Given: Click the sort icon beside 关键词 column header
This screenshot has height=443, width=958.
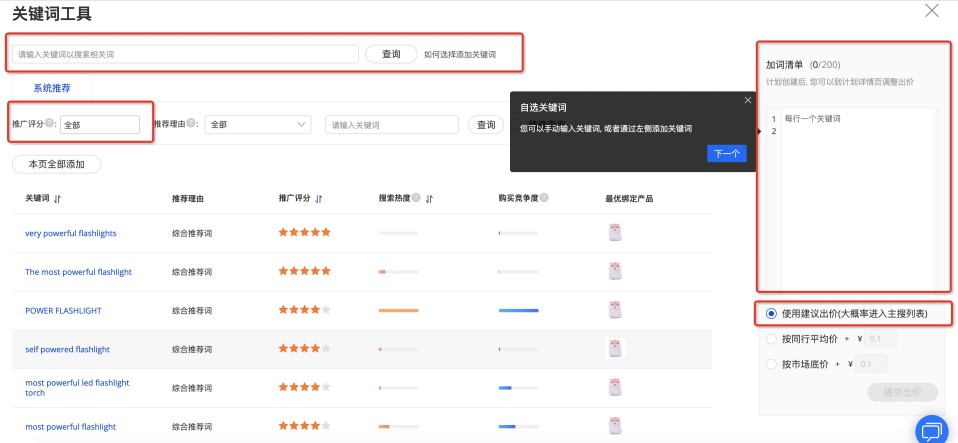Looking at the screenshot, I should 57,199.
